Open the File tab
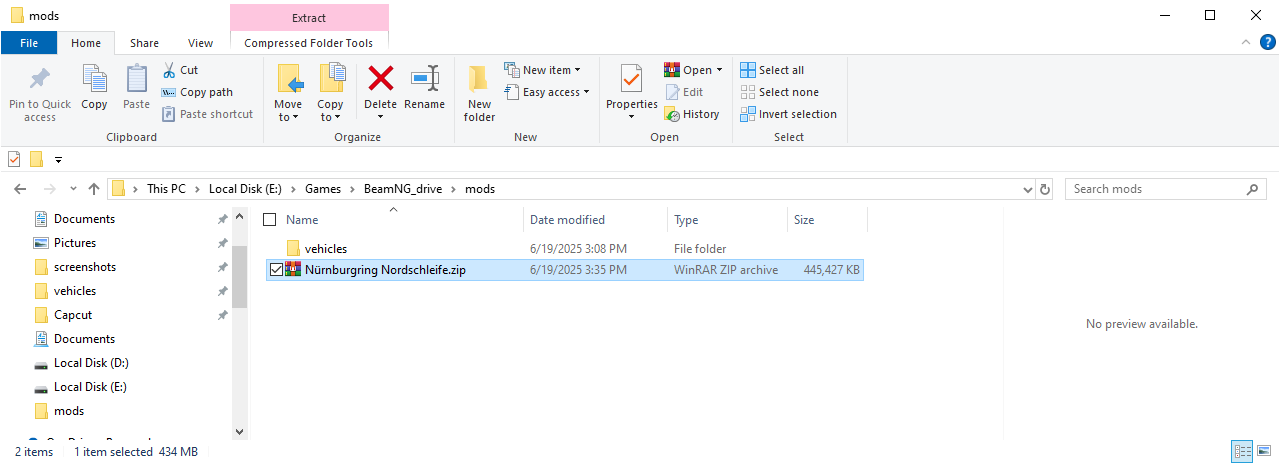Image resolution: width=1280 pixels, height=464 pixels. pyautogui.click(x=29, y=43)
